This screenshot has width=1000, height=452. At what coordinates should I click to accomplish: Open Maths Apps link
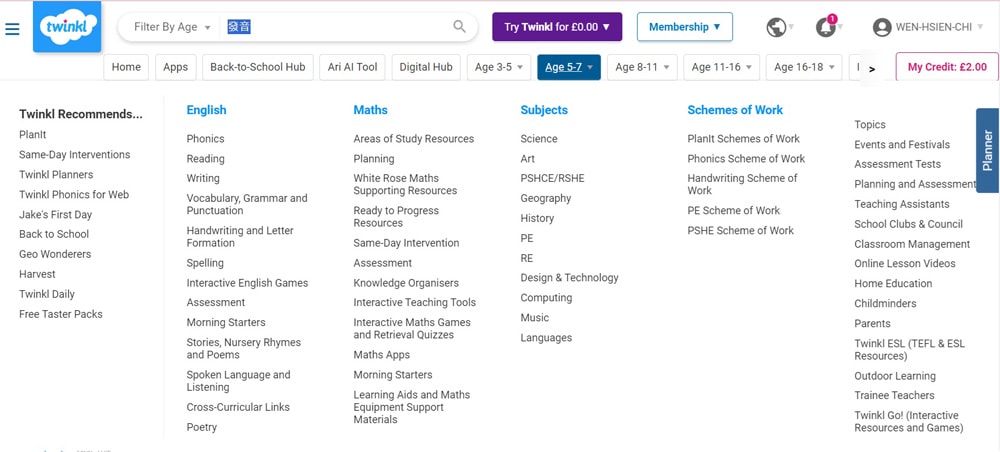coord(381,354)
